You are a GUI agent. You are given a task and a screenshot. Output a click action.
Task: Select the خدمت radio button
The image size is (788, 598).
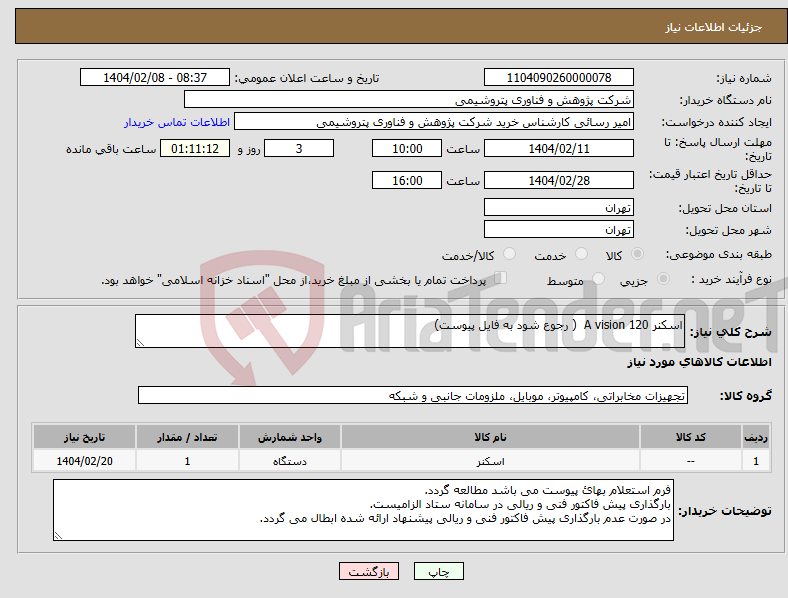tap(581, 254)
